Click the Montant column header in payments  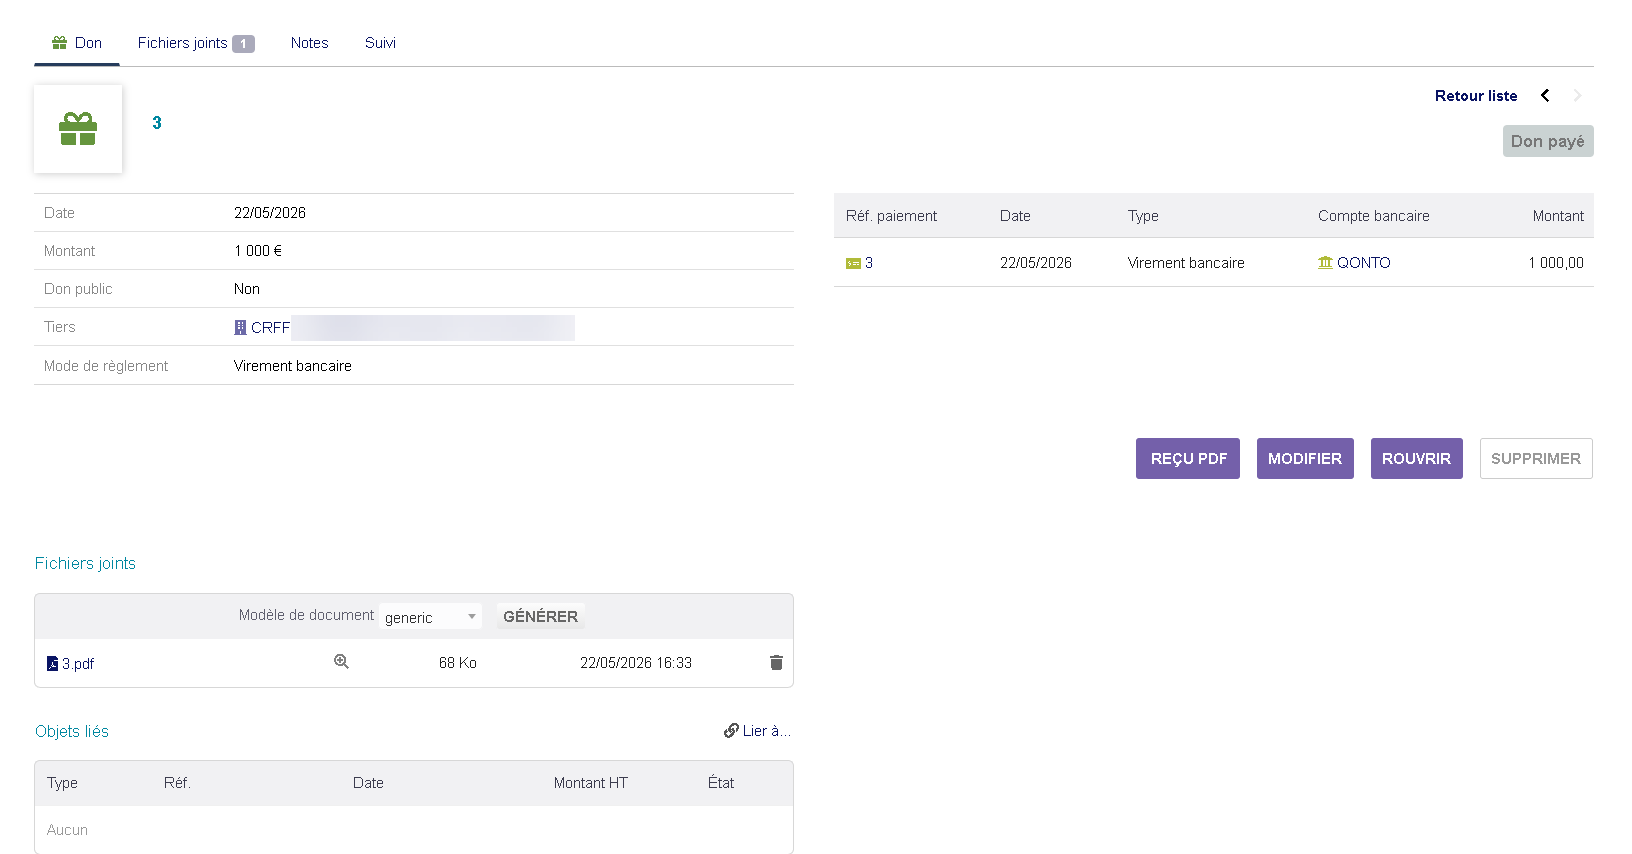1558,216
